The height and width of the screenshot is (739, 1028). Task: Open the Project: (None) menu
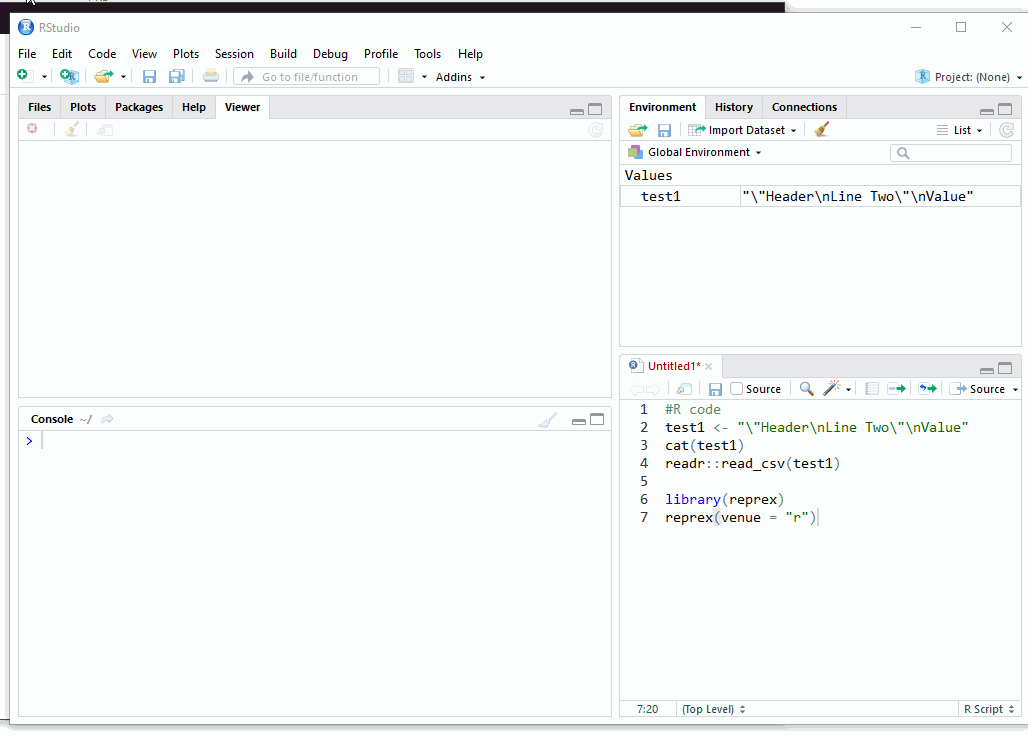968,77
